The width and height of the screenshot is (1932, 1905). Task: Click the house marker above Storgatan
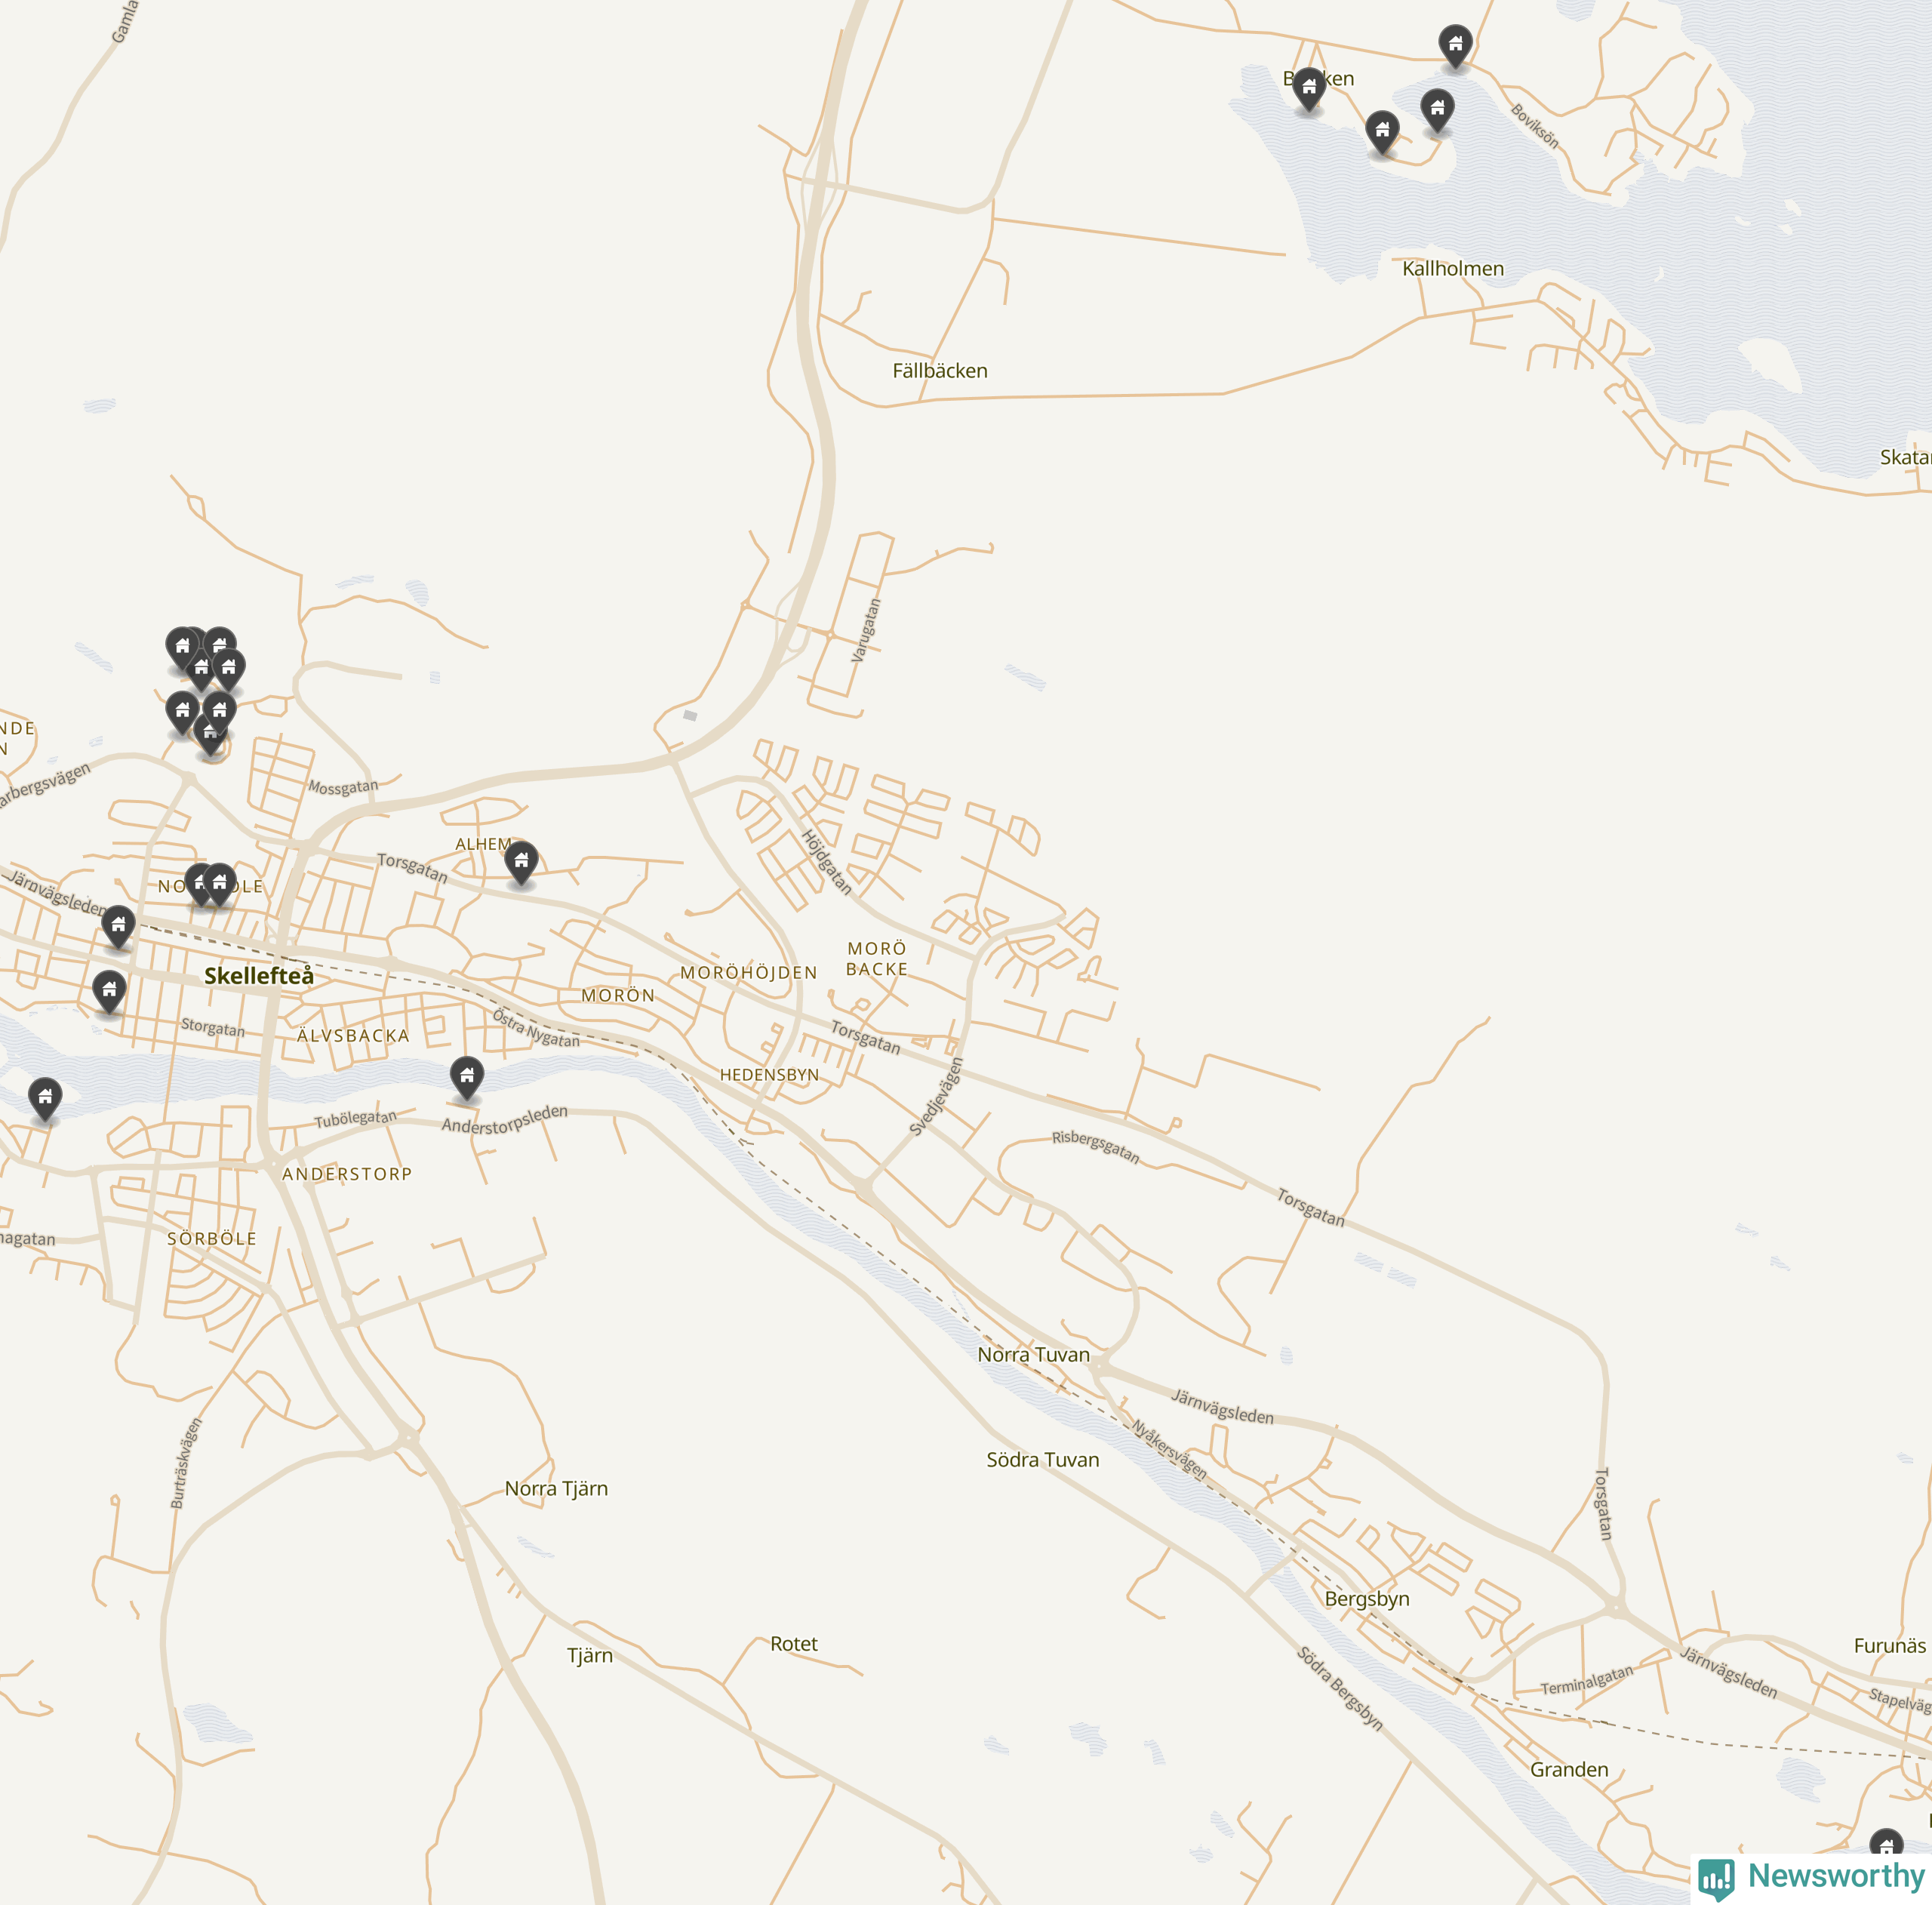click(109, 992)
